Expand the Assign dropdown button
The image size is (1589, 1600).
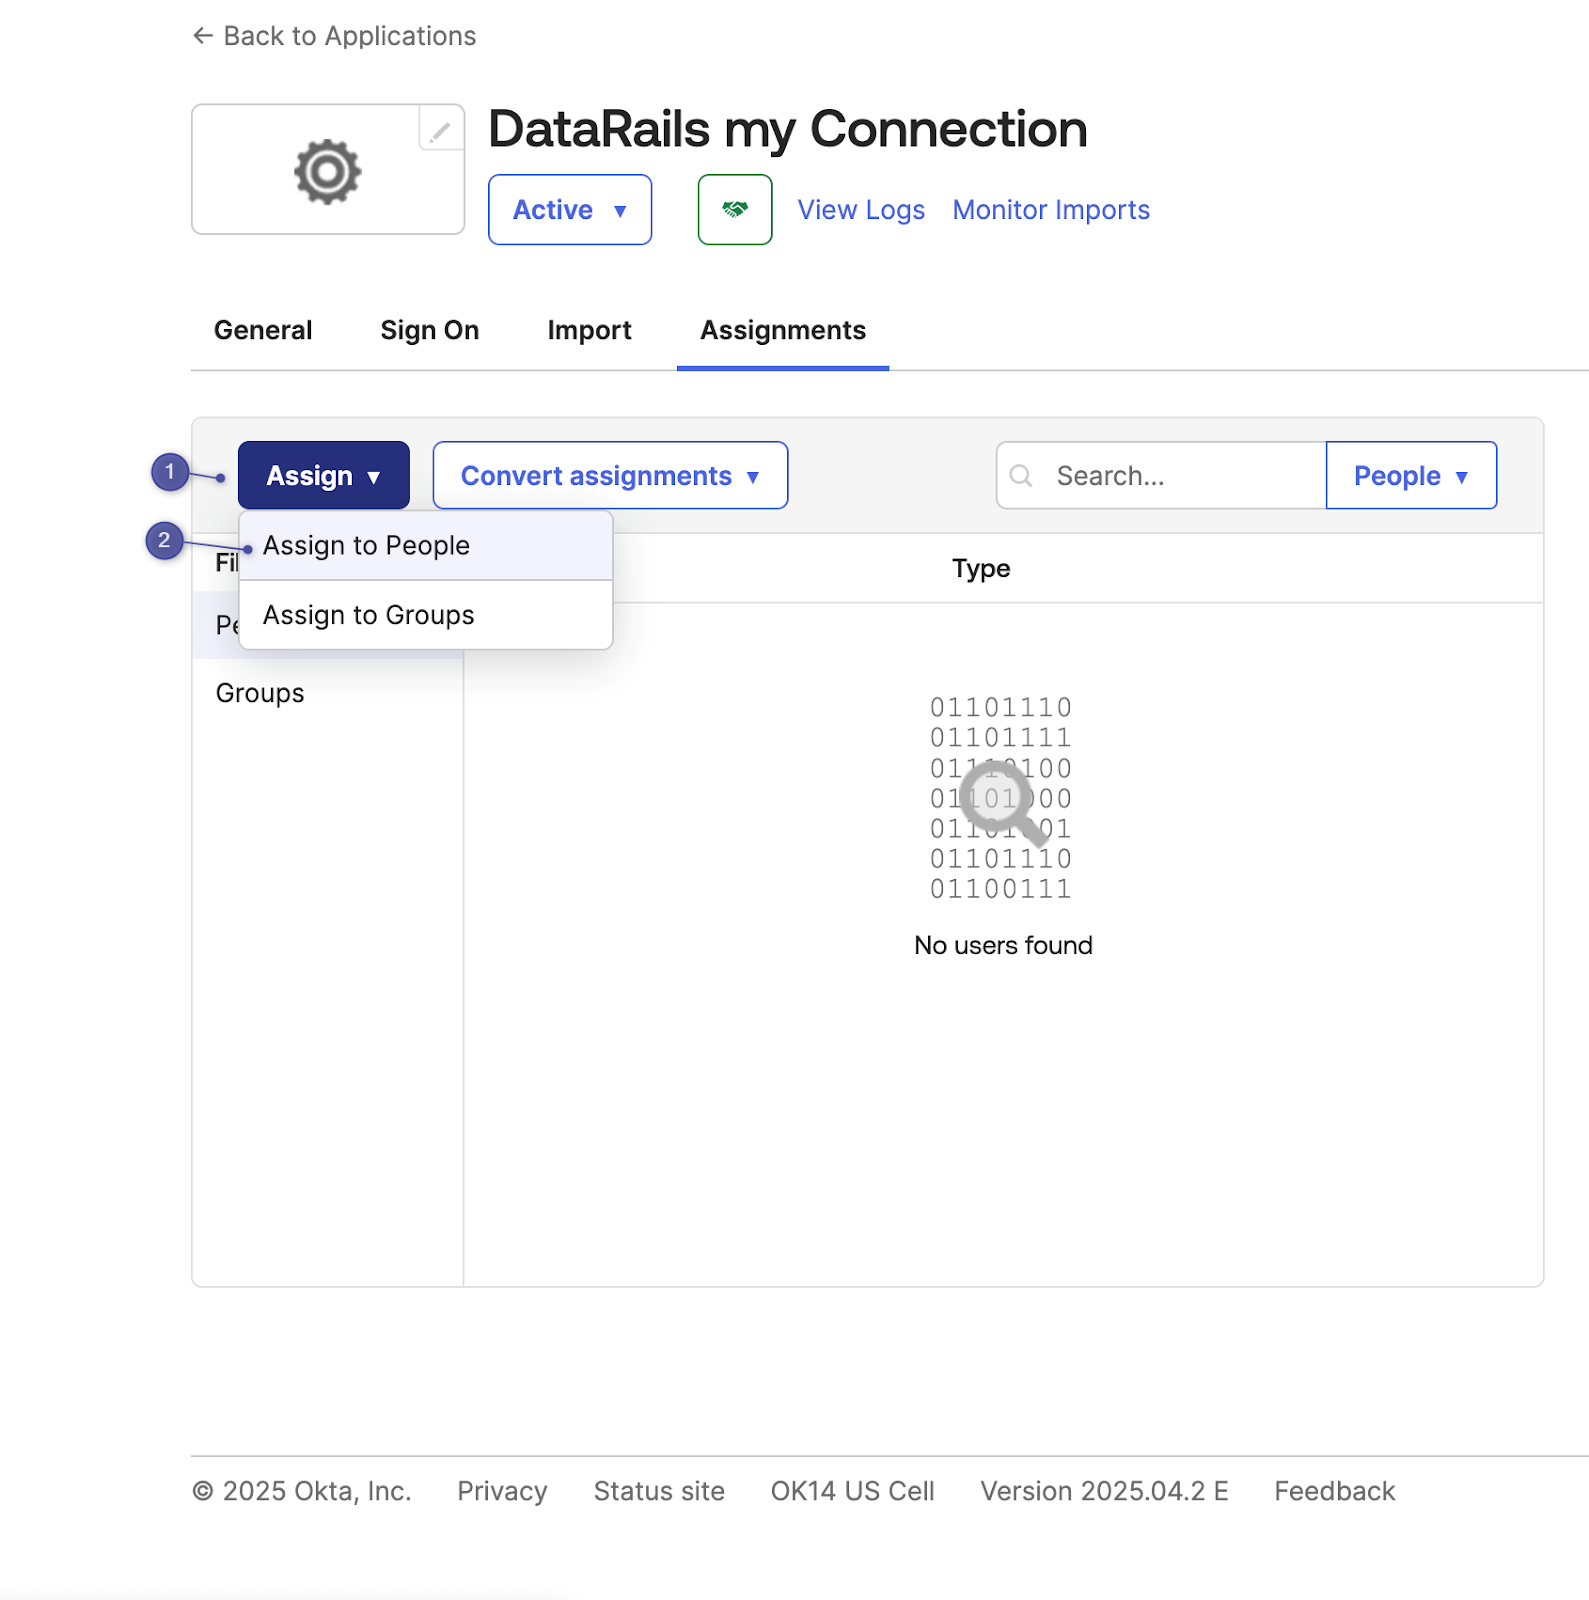point(323,476)
